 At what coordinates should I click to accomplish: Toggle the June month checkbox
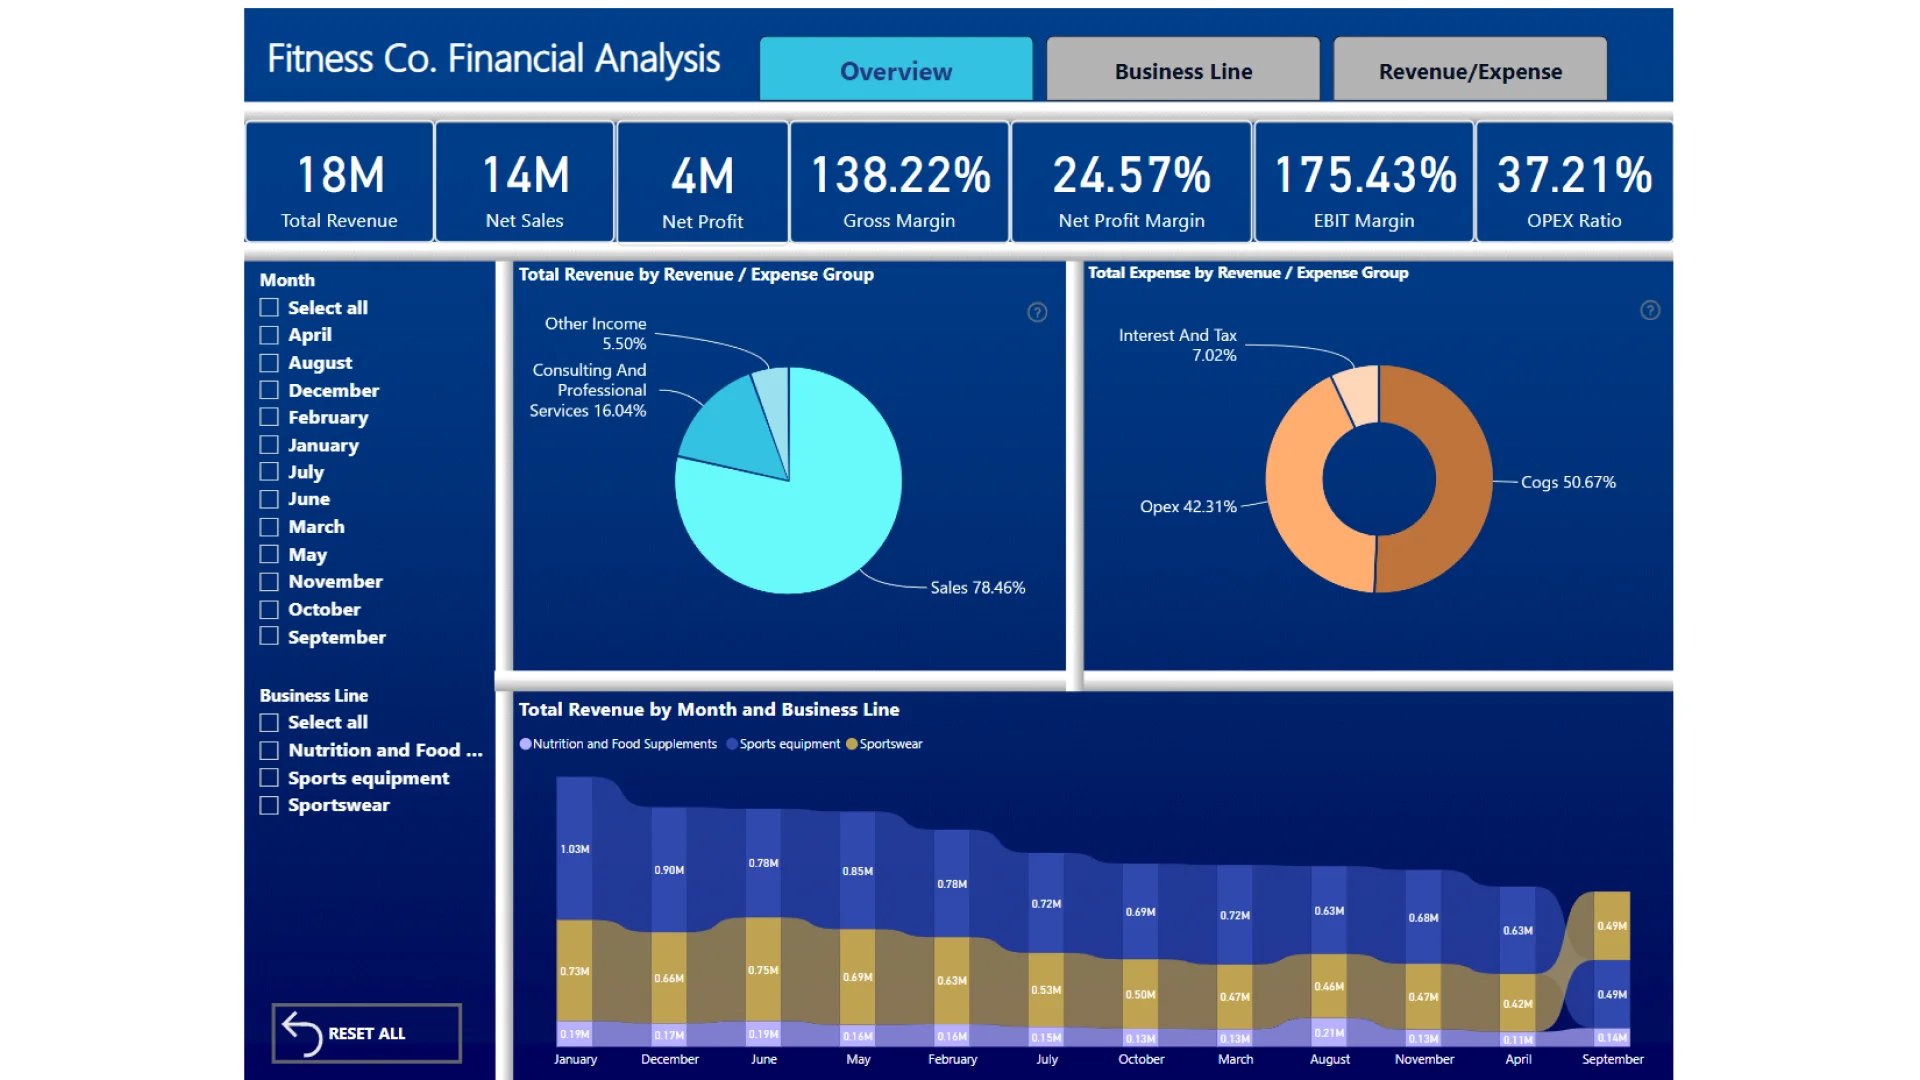coord(269,499)
